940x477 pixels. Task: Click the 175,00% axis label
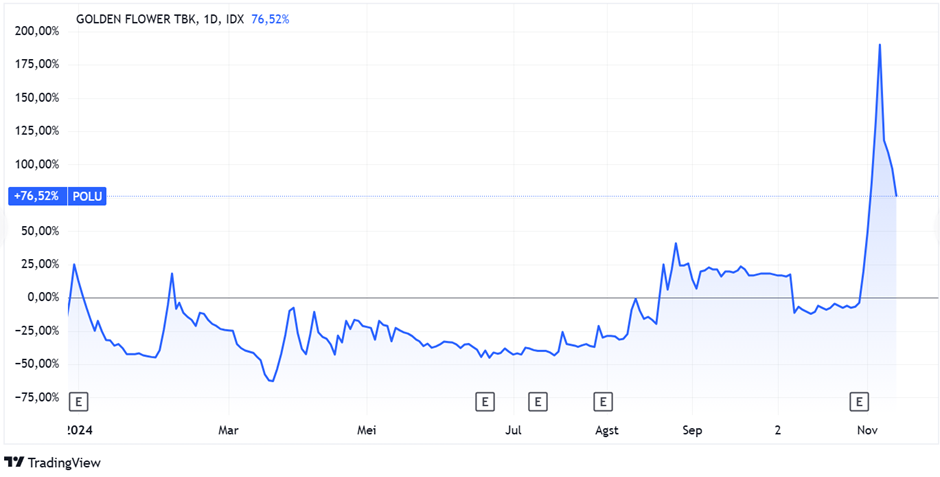pyautogui.click(x=37, y=65)
